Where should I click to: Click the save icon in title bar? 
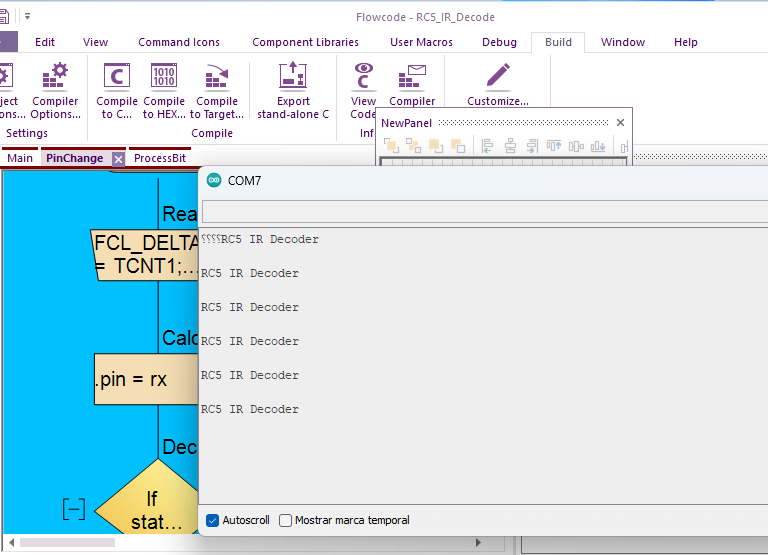click(x=4, y=17)
